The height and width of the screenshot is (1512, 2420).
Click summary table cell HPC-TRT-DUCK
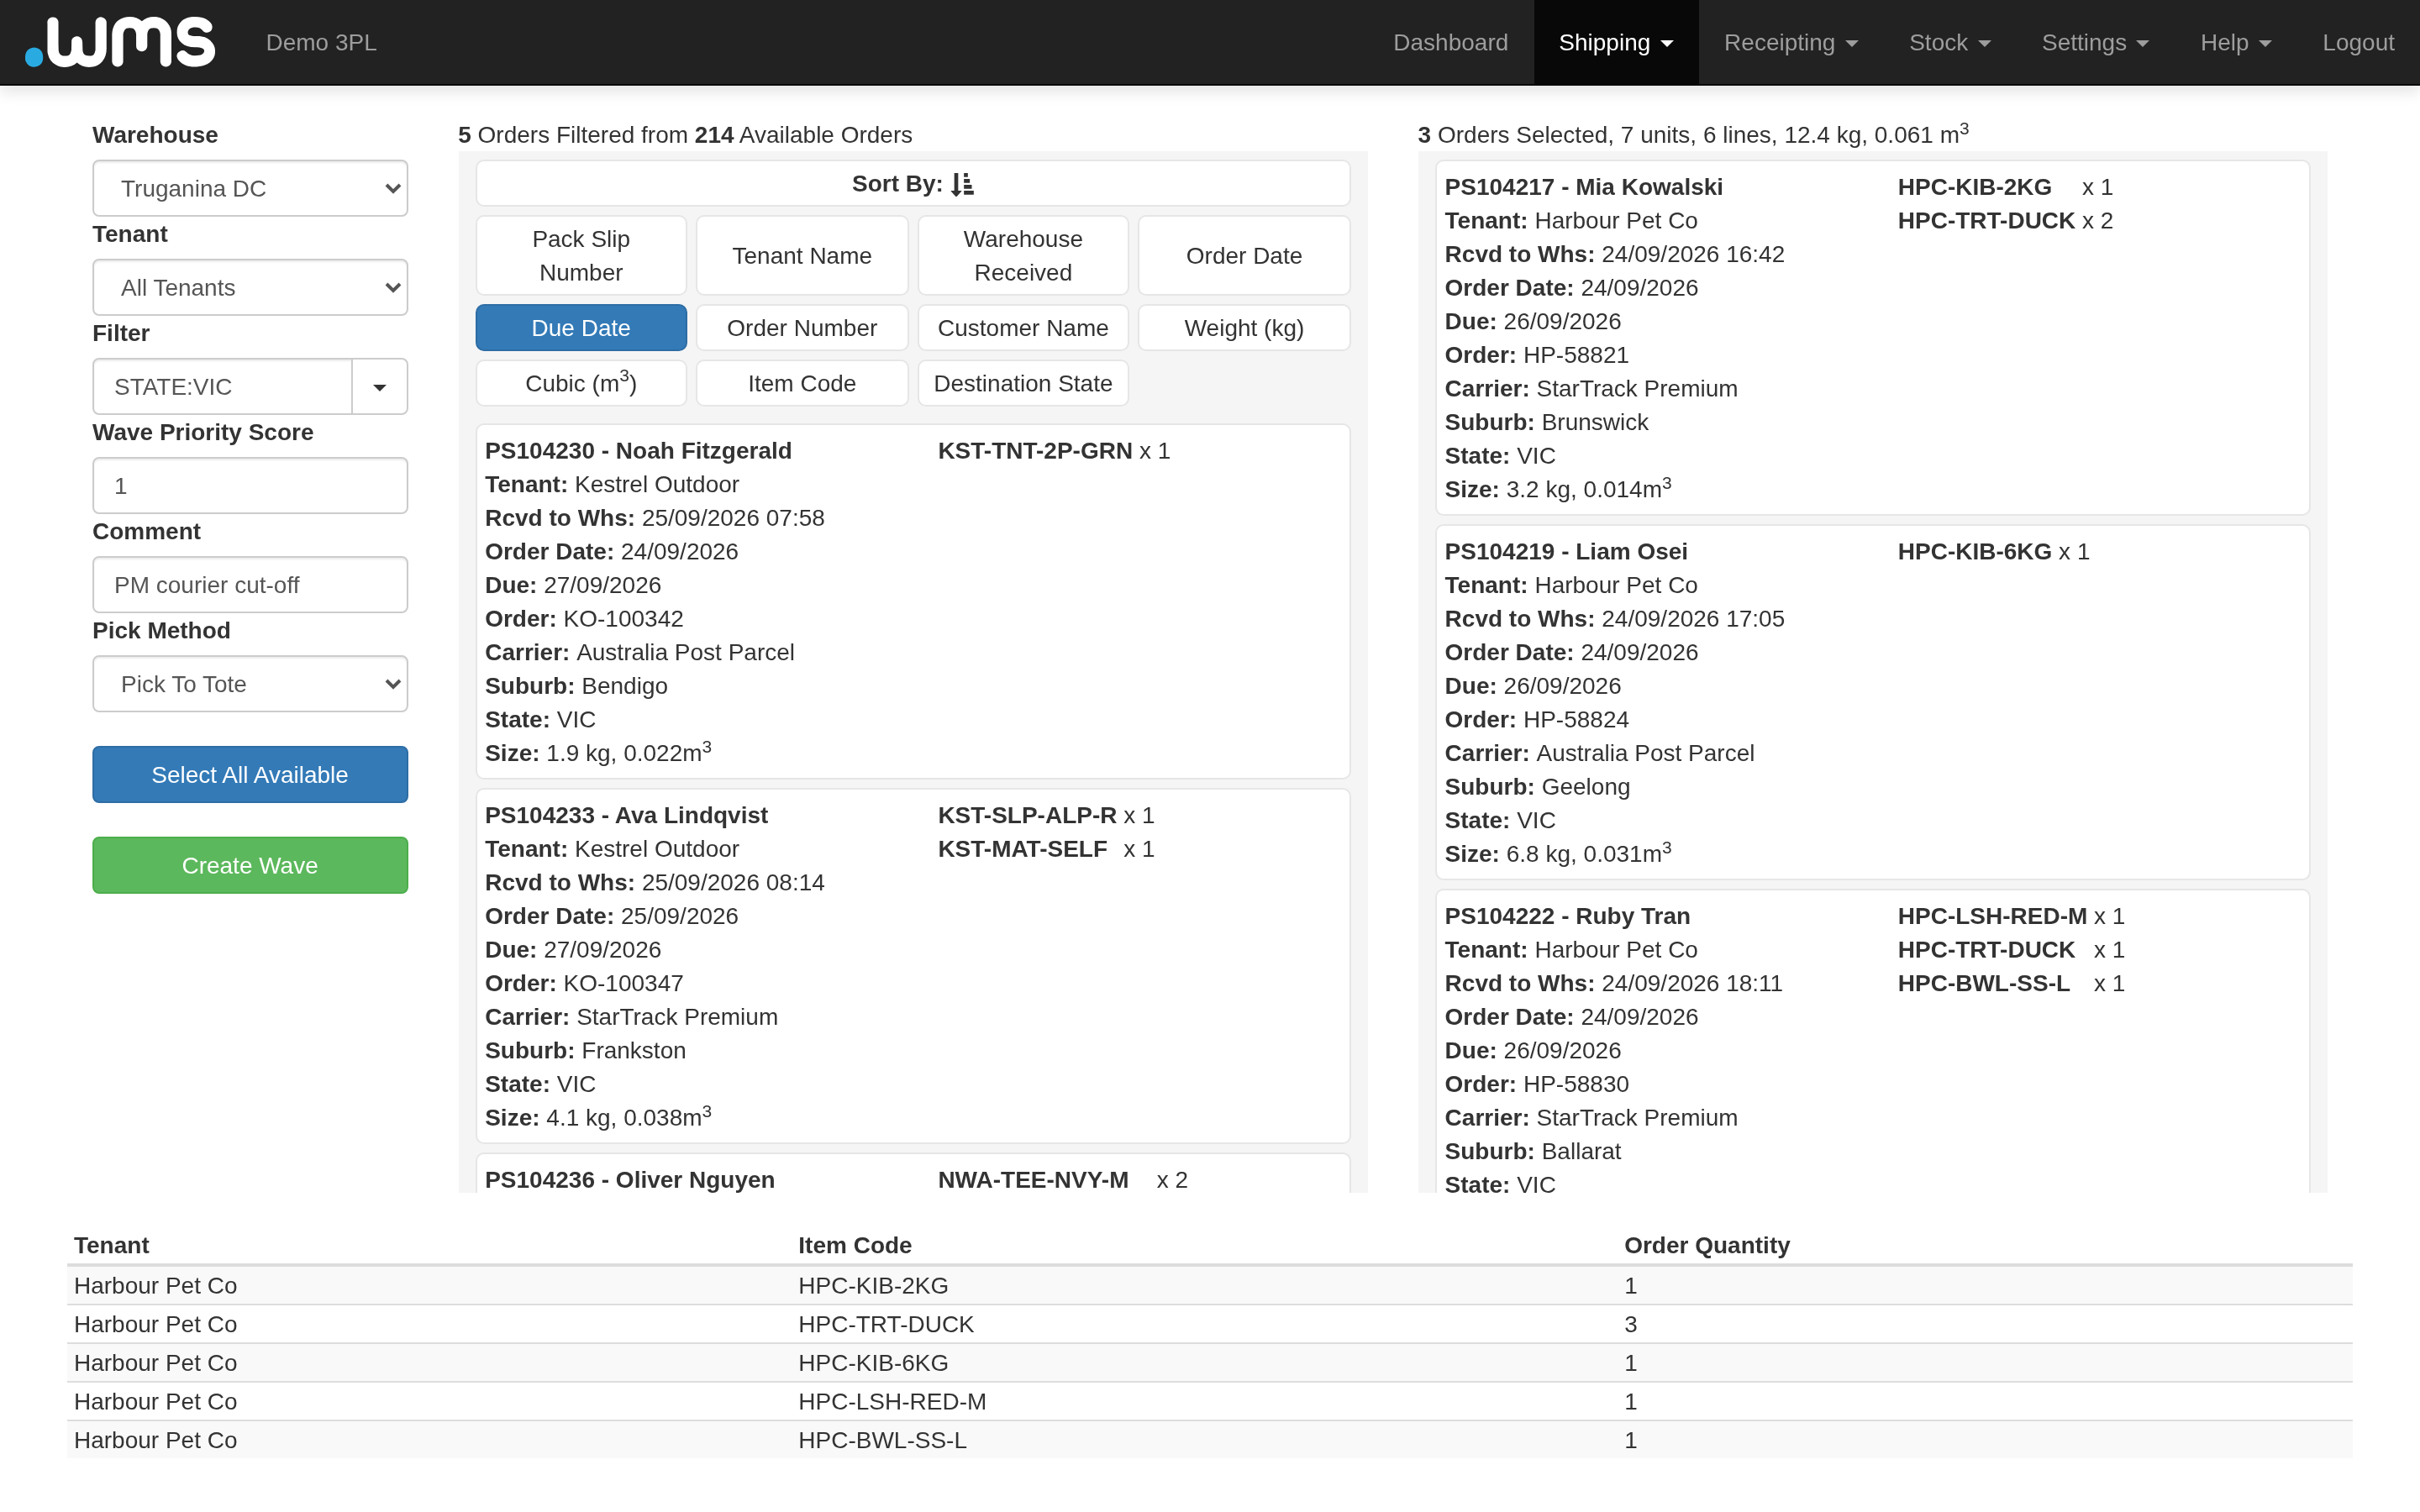tap(886, 1324)
